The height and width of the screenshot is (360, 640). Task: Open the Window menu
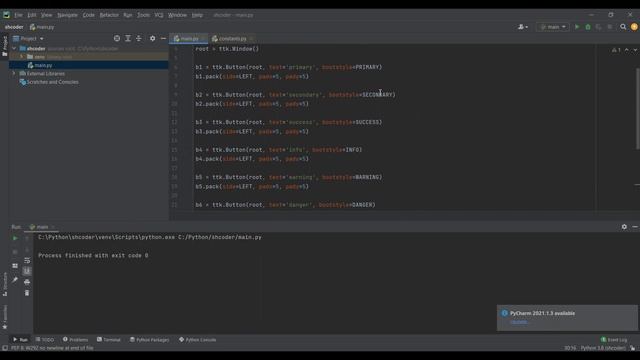[x=177, y=15]
